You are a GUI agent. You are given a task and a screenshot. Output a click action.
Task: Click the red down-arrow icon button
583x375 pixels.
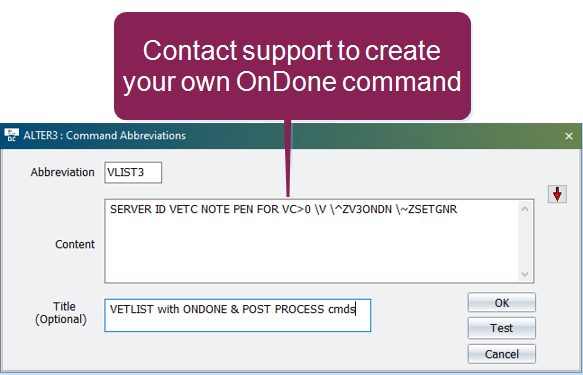point(557,194)
